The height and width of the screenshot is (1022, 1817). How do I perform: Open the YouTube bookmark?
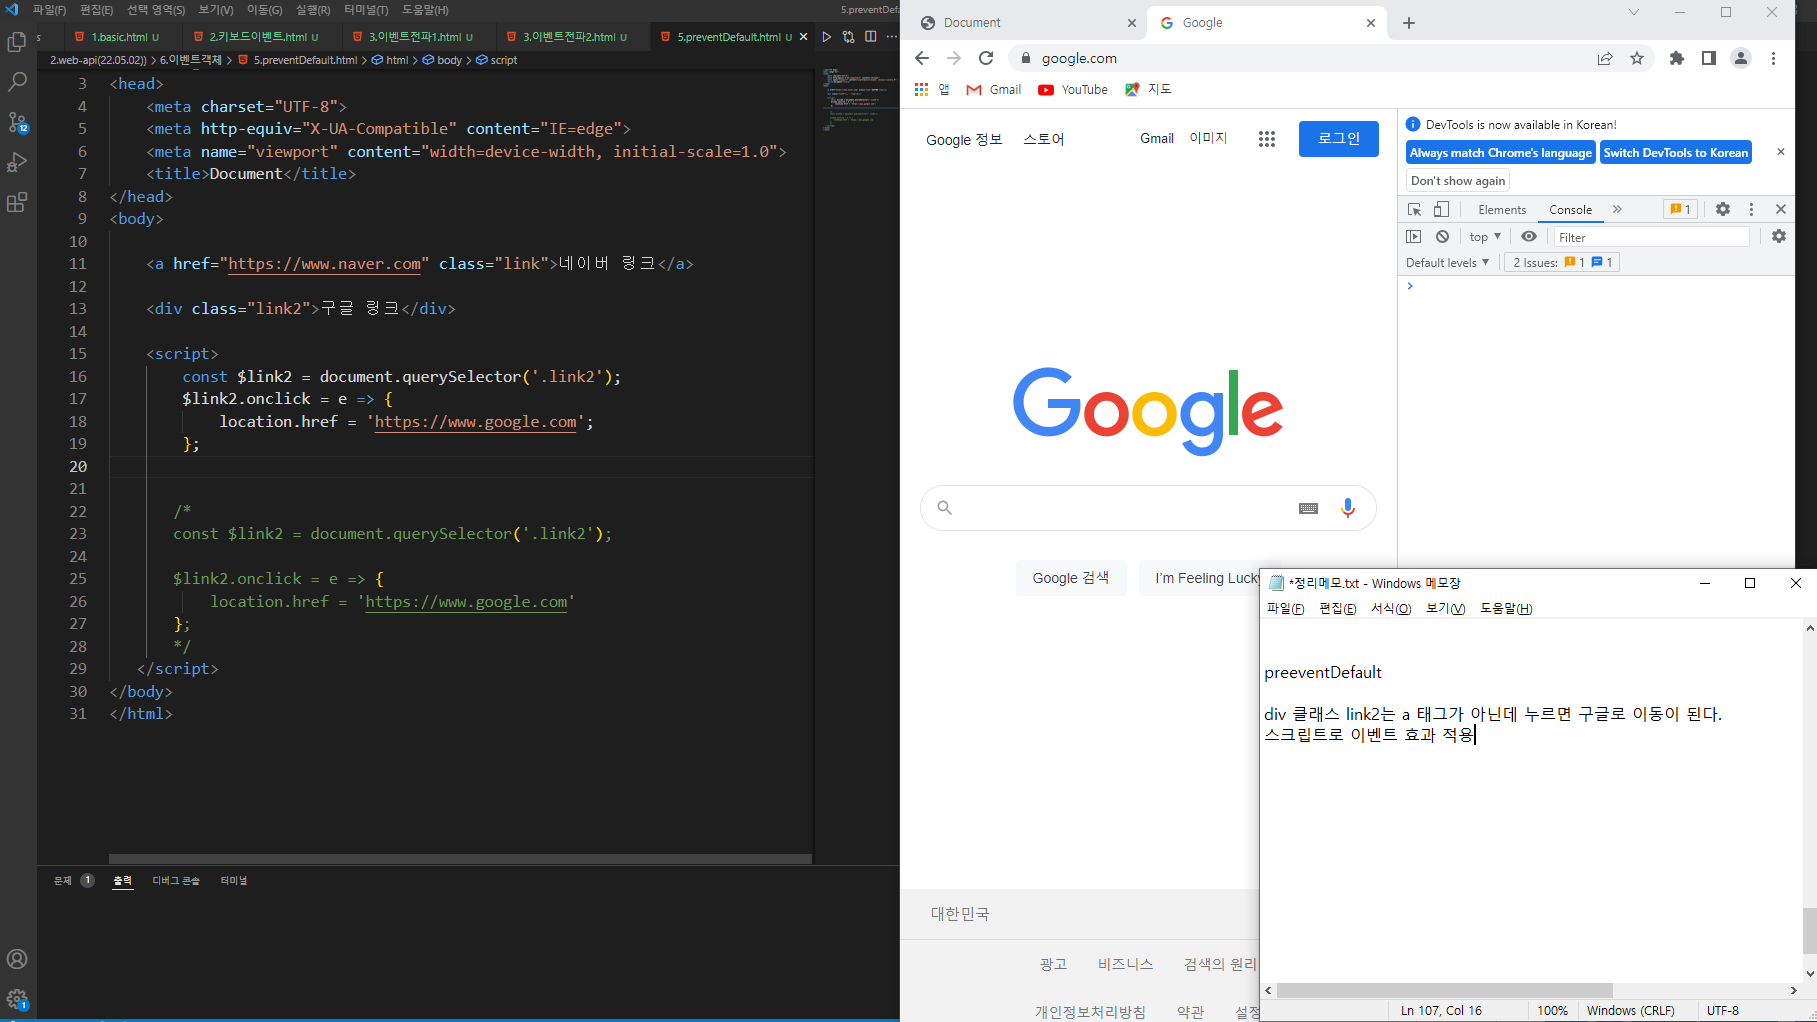pyautogui.click(x=1073, y=90)
